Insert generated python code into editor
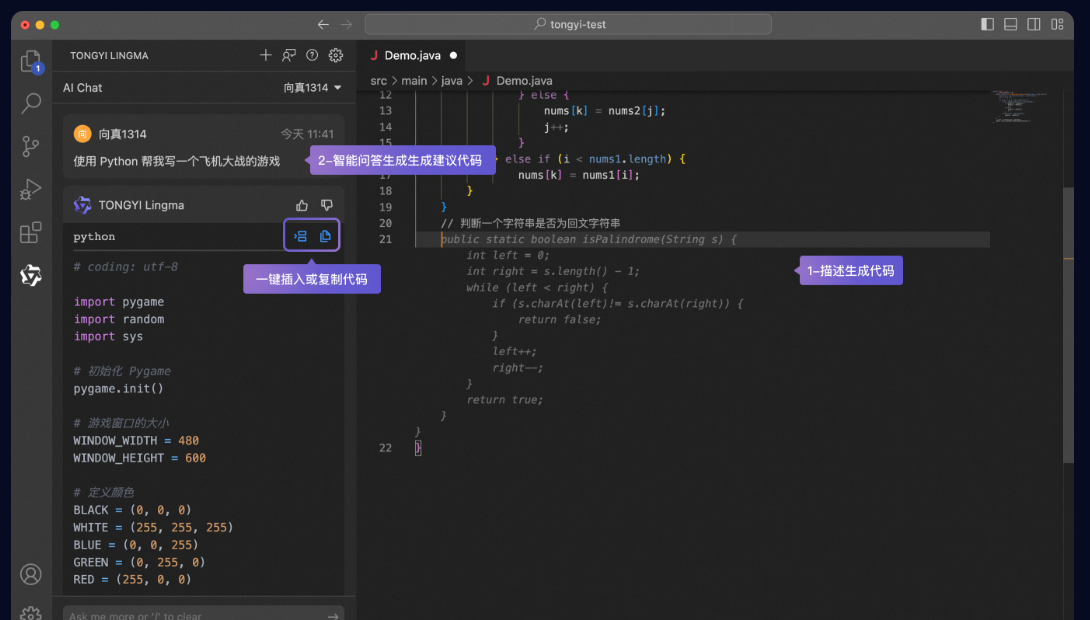The height and width of the screenshot is (620, 1090). pyautogui.click(x=300, y=236)
